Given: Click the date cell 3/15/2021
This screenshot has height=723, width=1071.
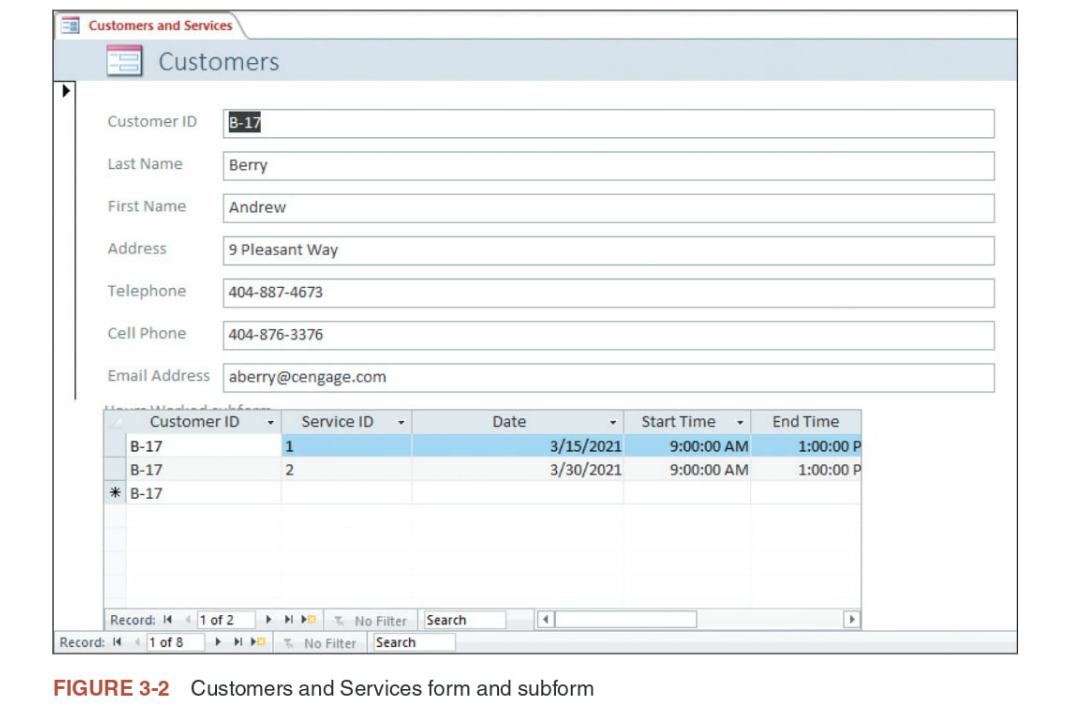Looking at the screenshot, I should point(518,446).
